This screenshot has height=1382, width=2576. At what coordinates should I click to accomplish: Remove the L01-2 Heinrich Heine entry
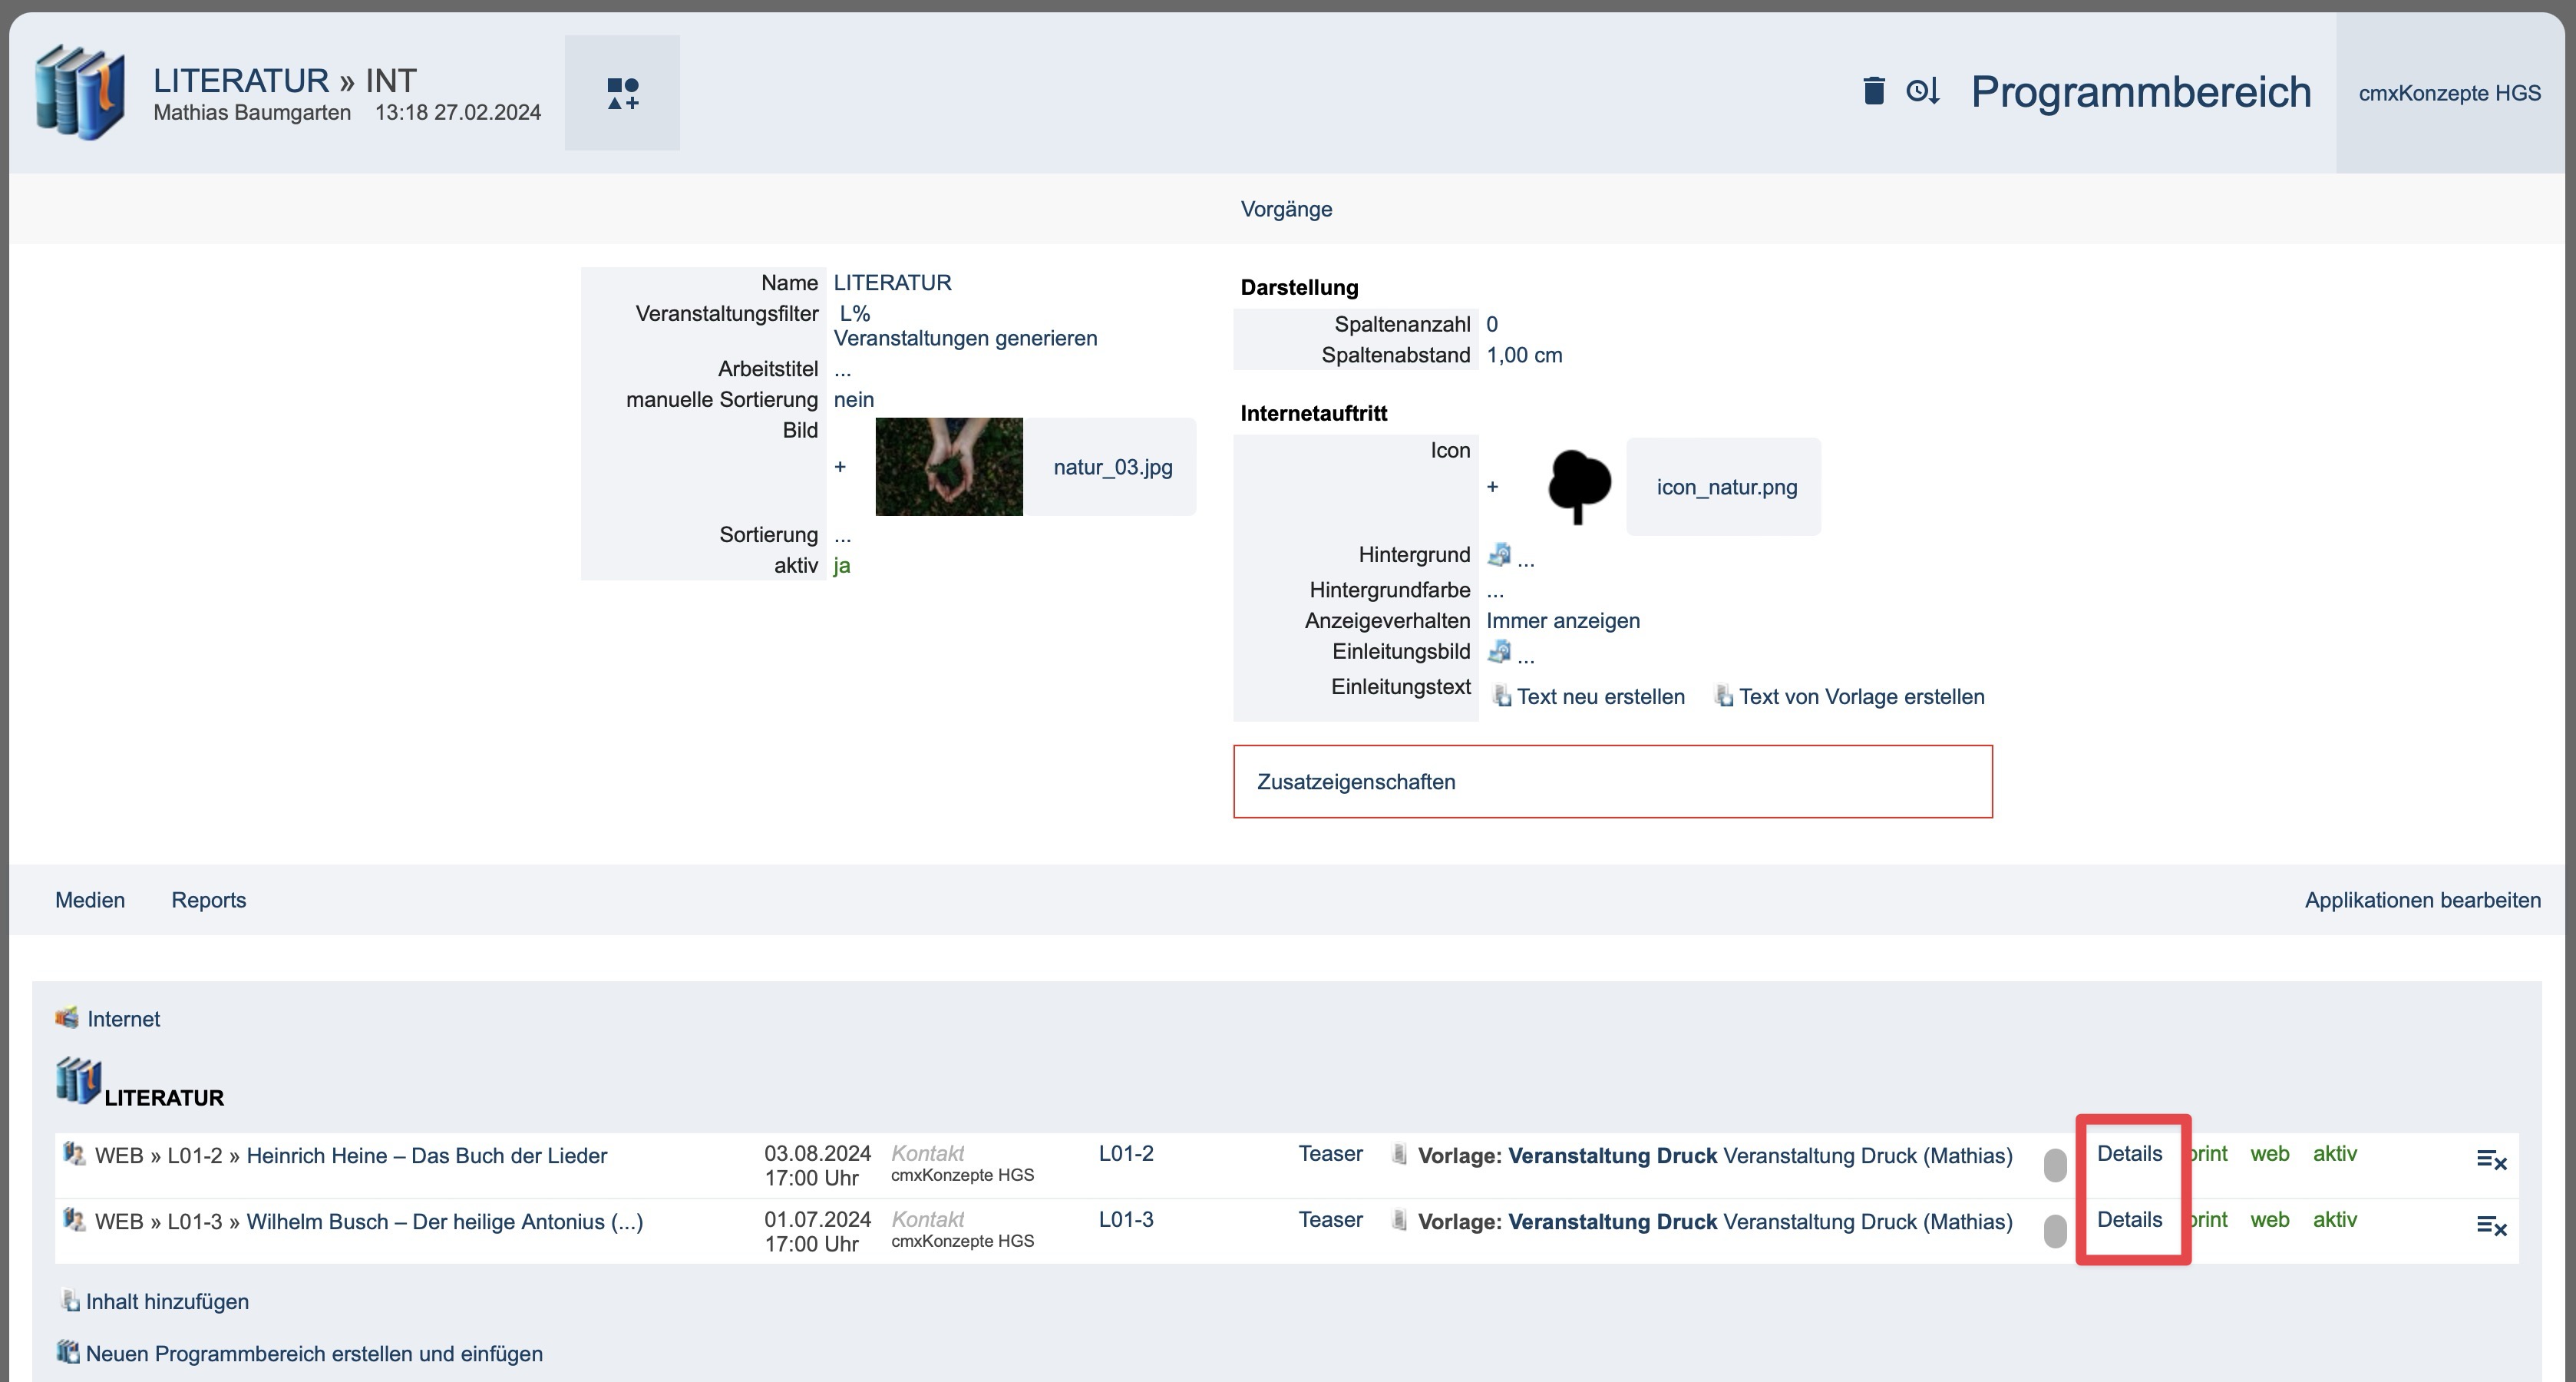pyautogui.click(x=2490, y=1159)
